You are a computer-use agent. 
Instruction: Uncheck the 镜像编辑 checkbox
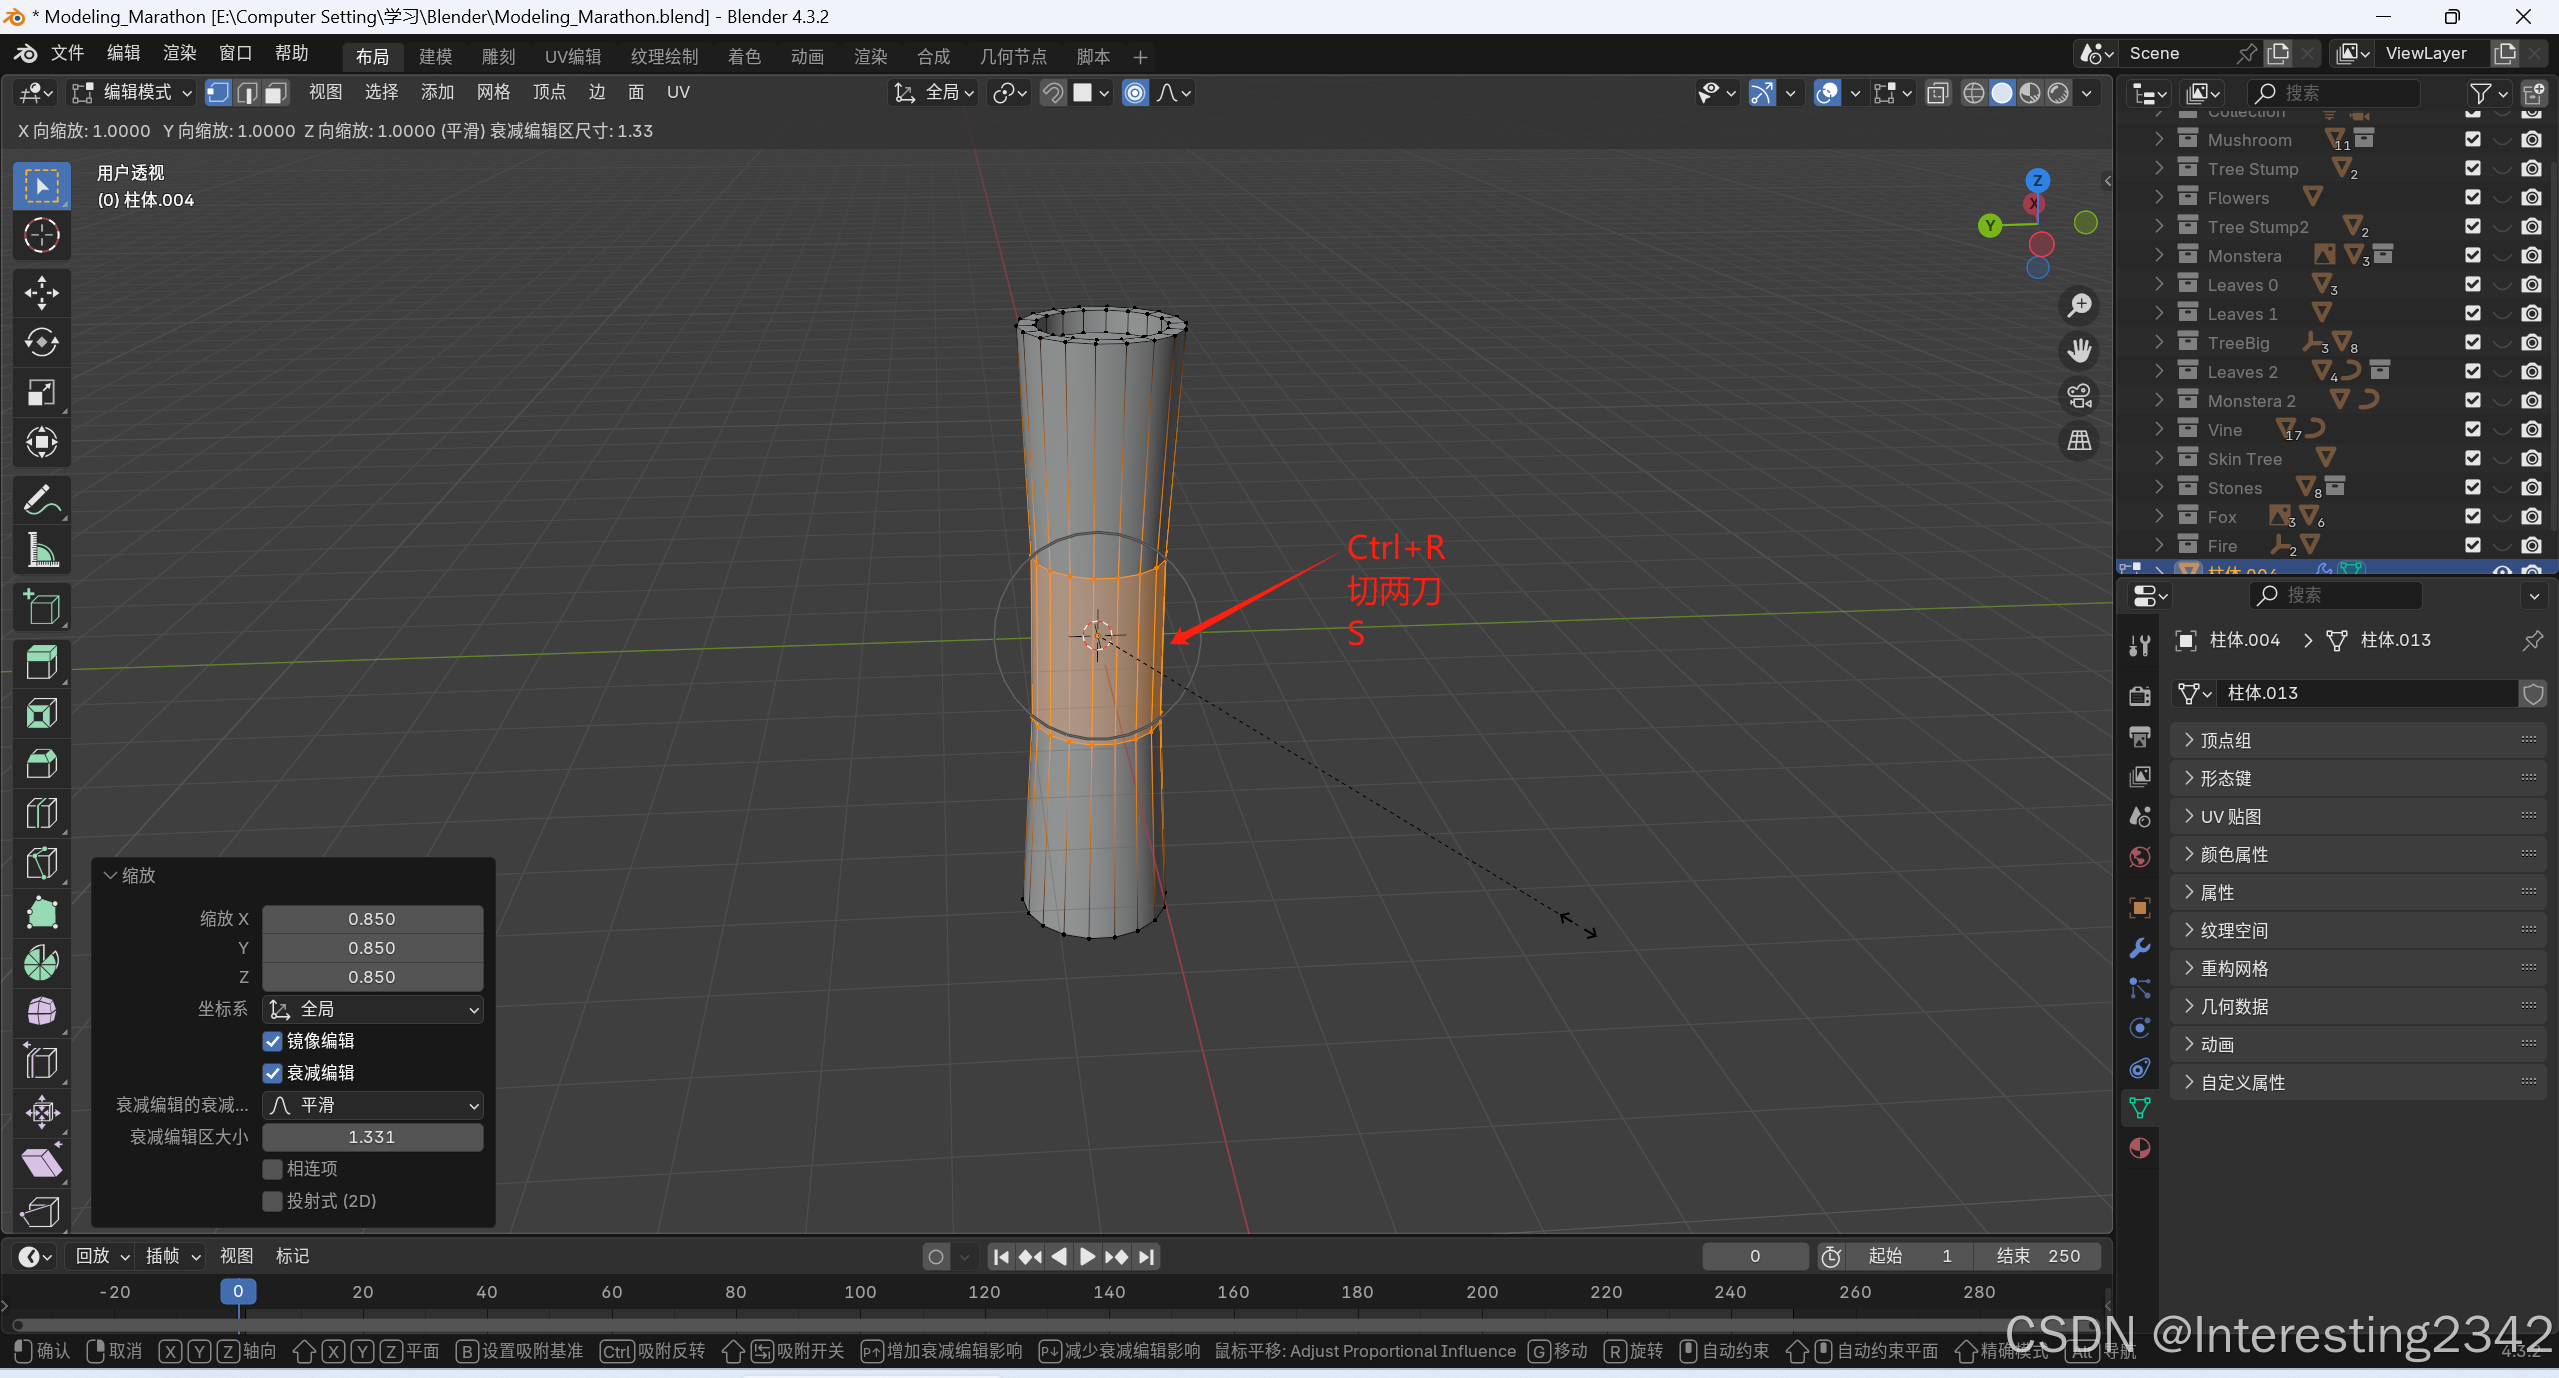[x=272, y=1041]
